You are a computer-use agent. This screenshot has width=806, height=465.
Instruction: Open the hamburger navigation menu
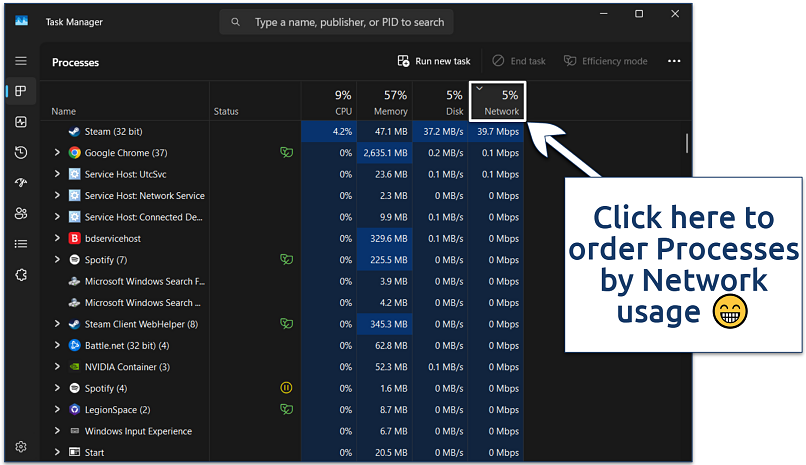click(x=21, y=61)
